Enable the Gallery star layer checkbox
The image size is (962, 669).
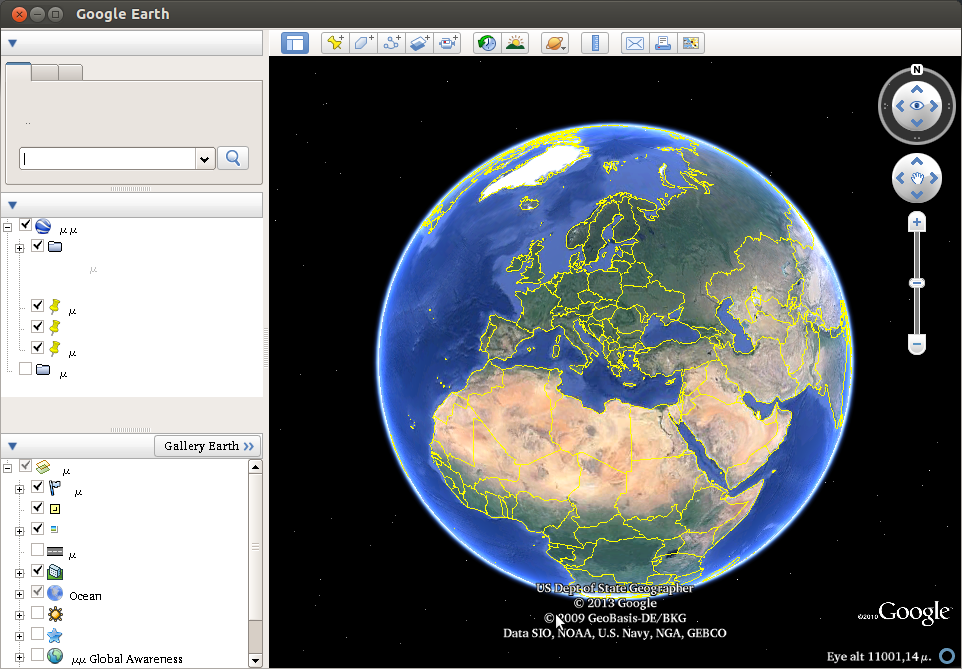coord(37,633)
